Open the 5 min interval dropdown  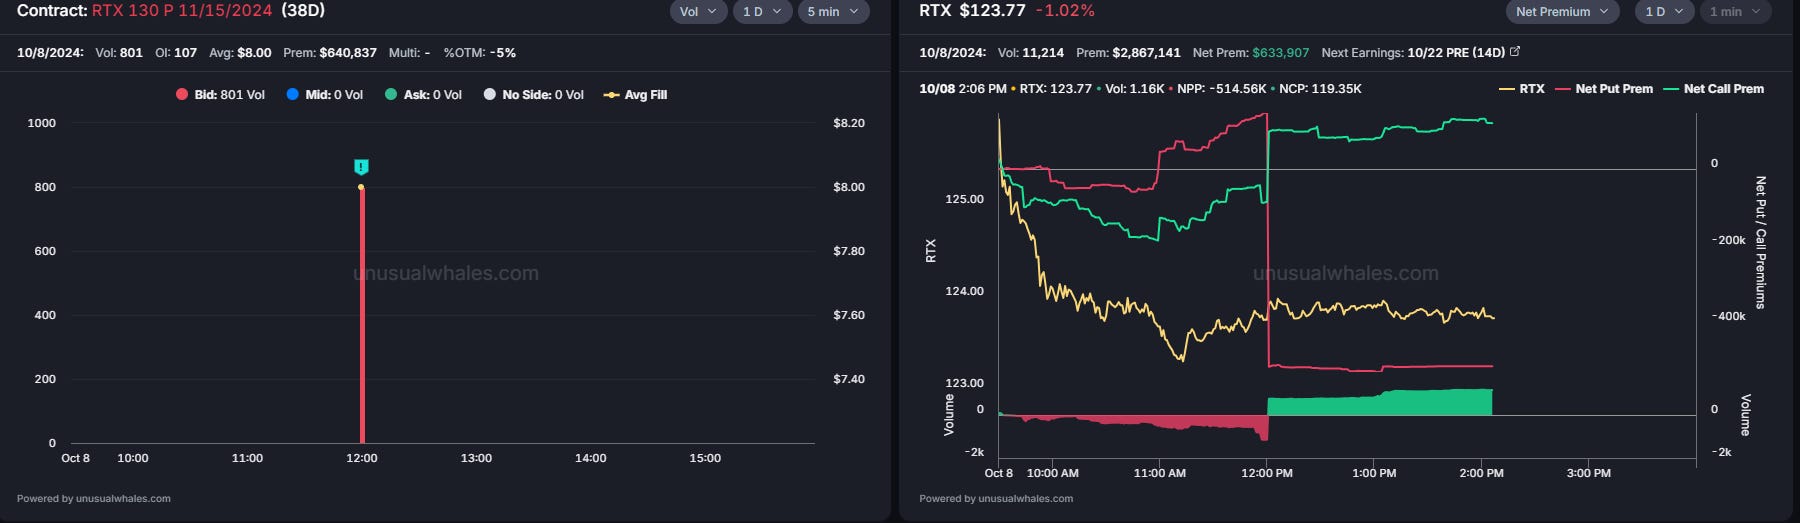(x=833, y=11)
